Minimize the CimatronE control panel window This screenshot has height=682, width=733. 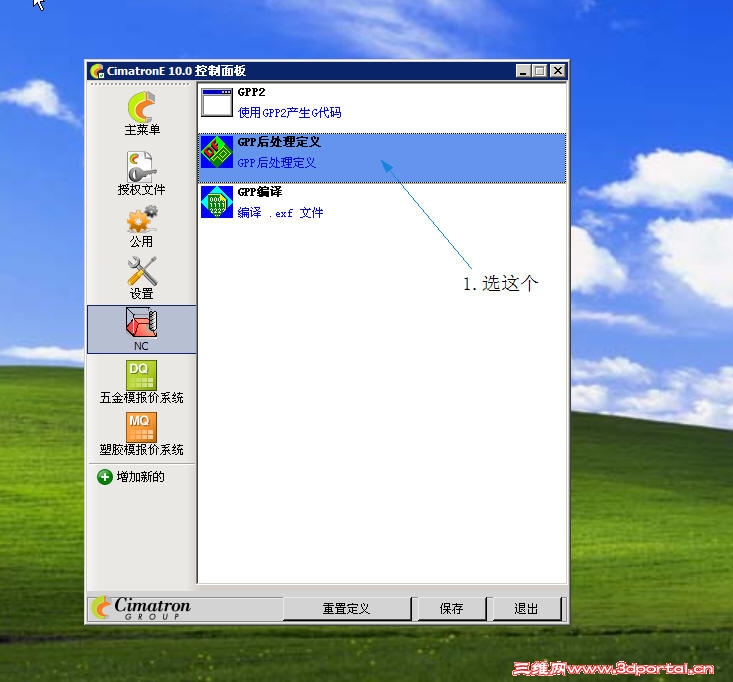pos(523,71)
